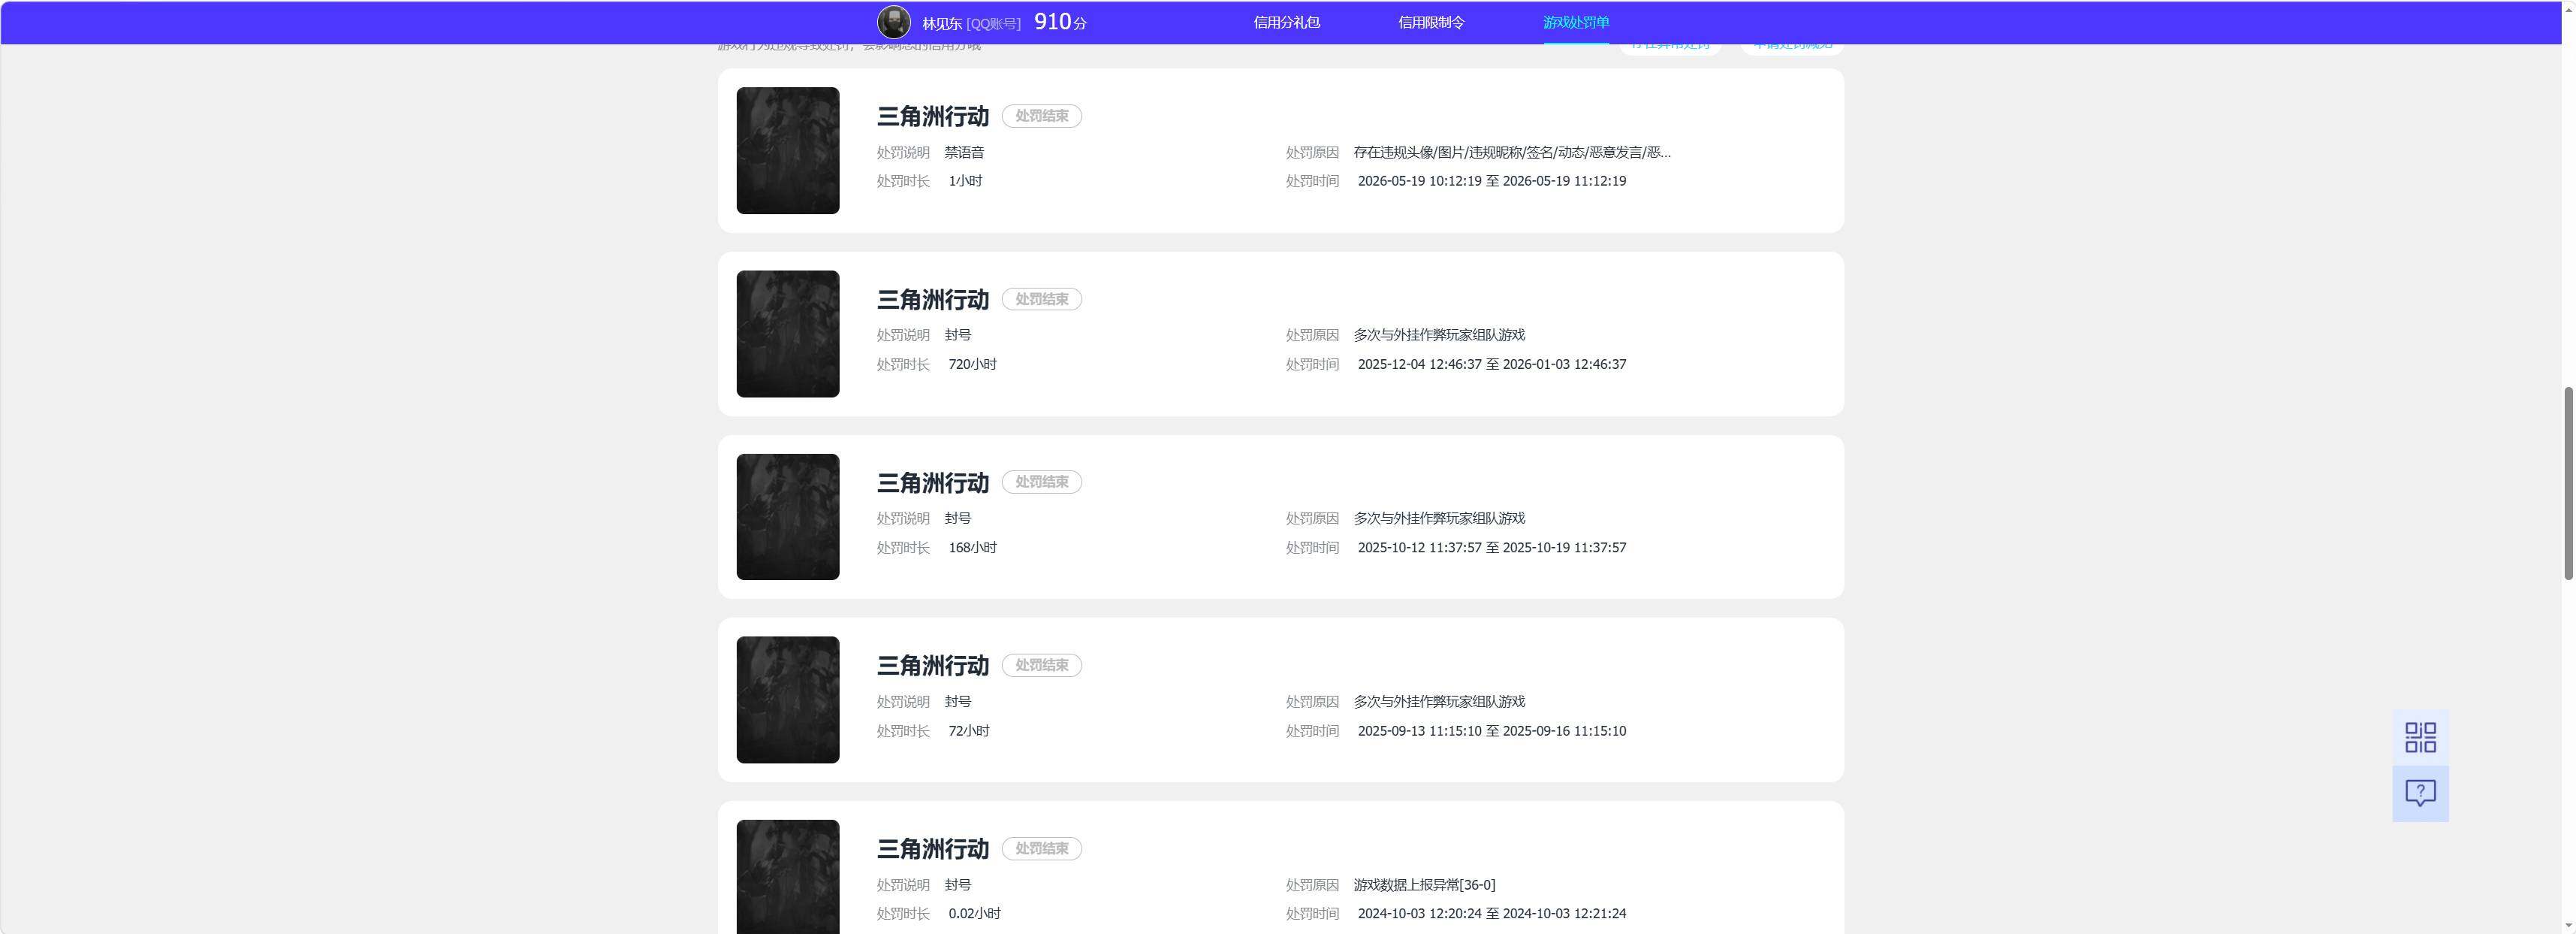Click the truncated reason 存在违规头像/图片/违规昵称…
2576x934 pixels.
pos(1512,152)
